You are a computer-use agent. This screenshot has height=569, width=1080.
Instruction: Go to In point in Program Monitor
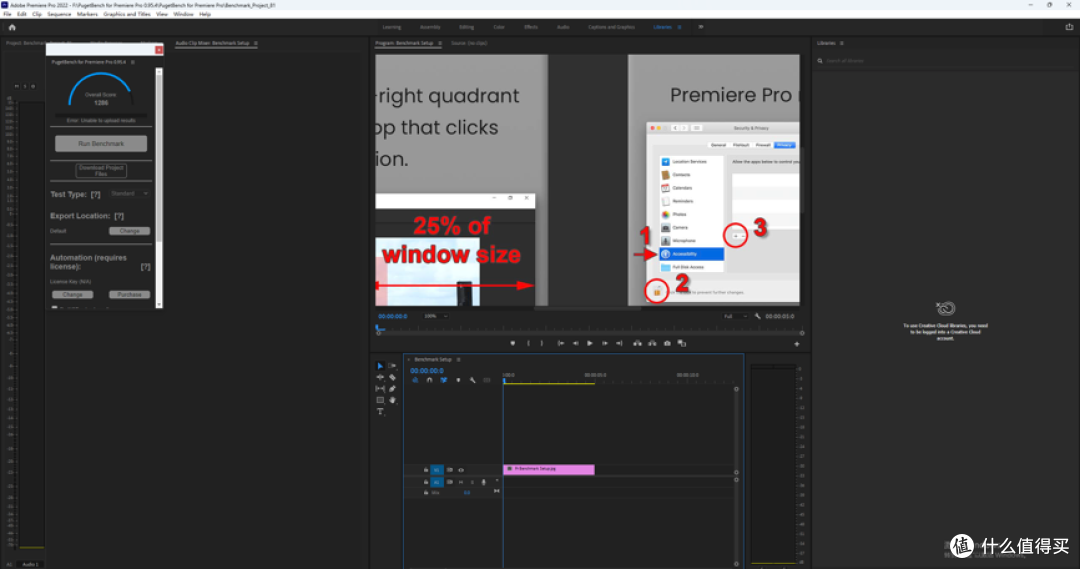coord(561,343)
